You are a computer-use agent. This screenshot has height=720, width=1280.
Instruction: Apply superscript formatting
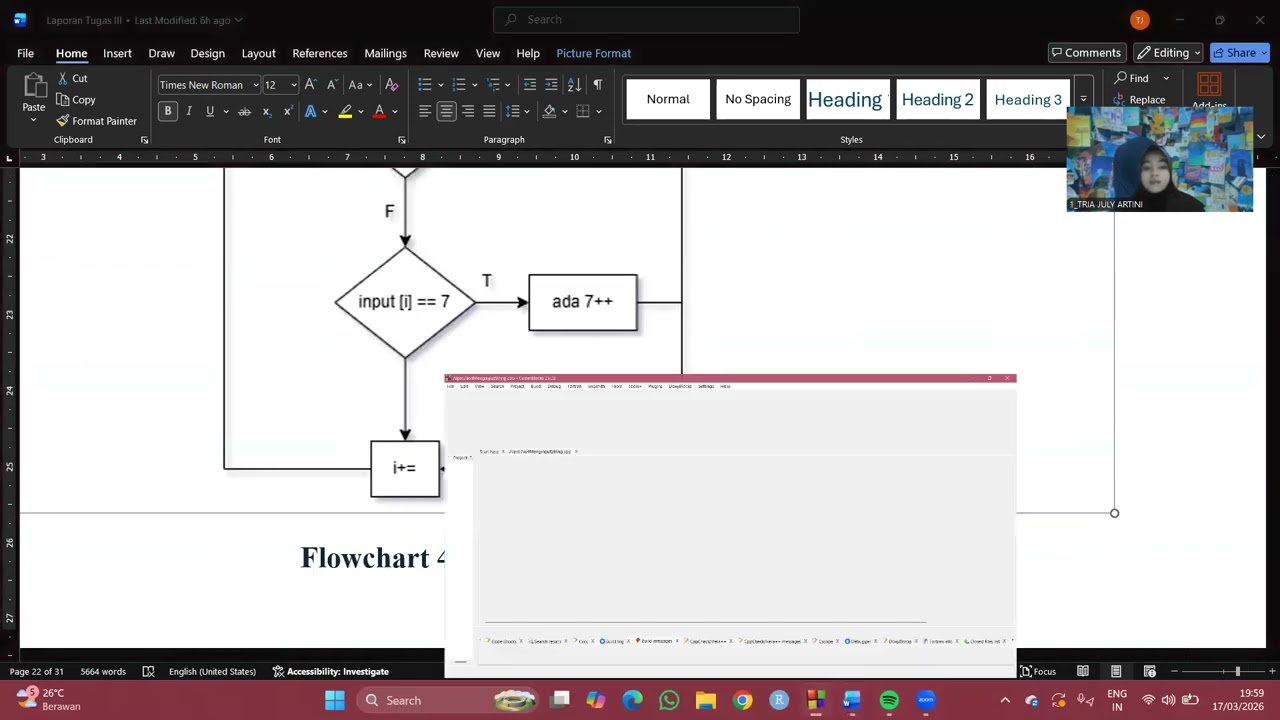point(287,111)
